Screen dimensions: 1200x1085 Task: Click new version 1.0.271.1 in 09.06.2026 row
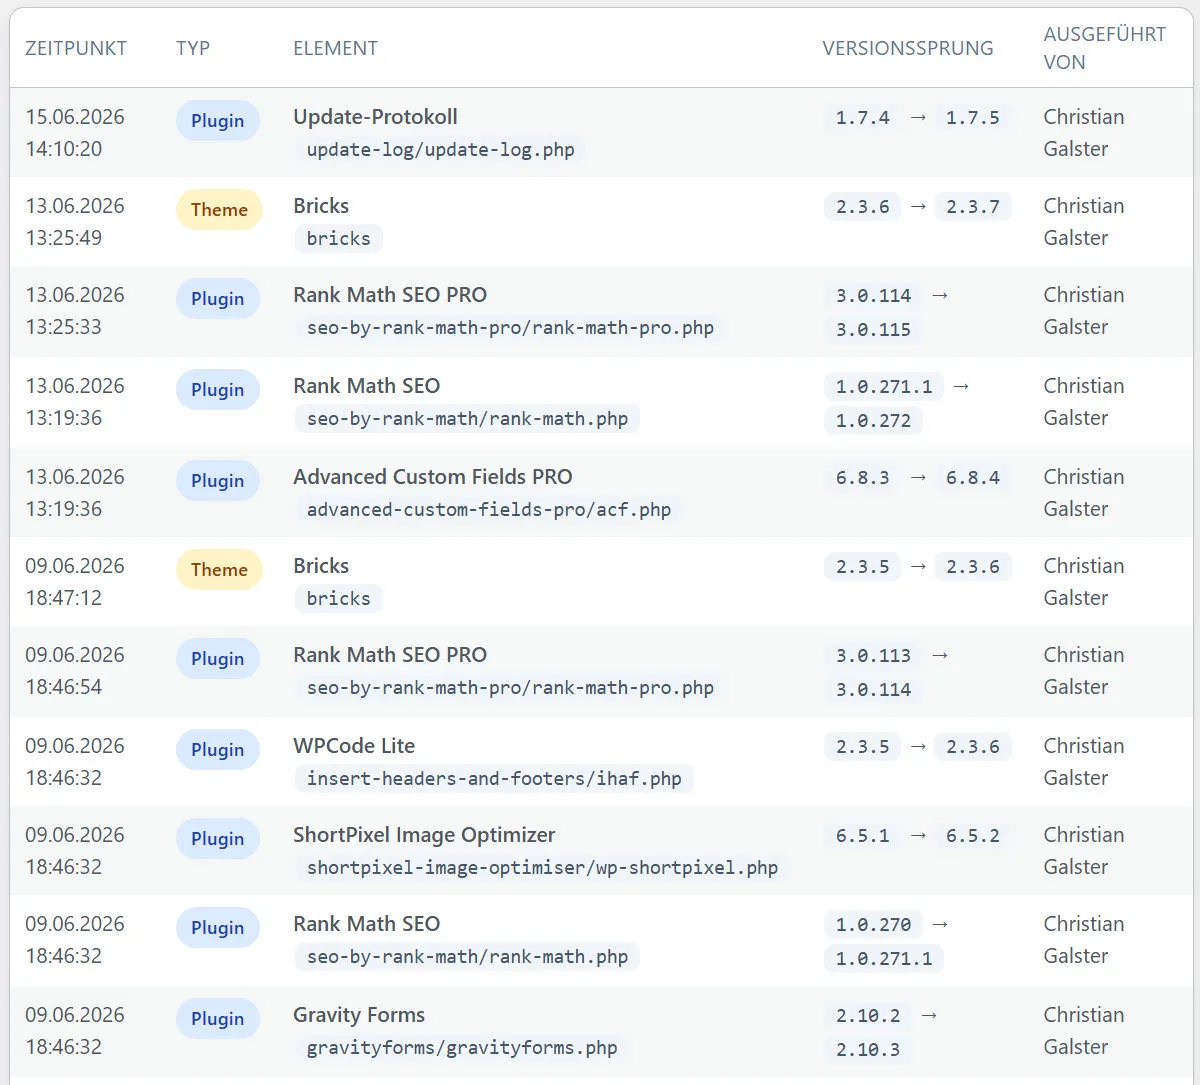tap(884, 959)
